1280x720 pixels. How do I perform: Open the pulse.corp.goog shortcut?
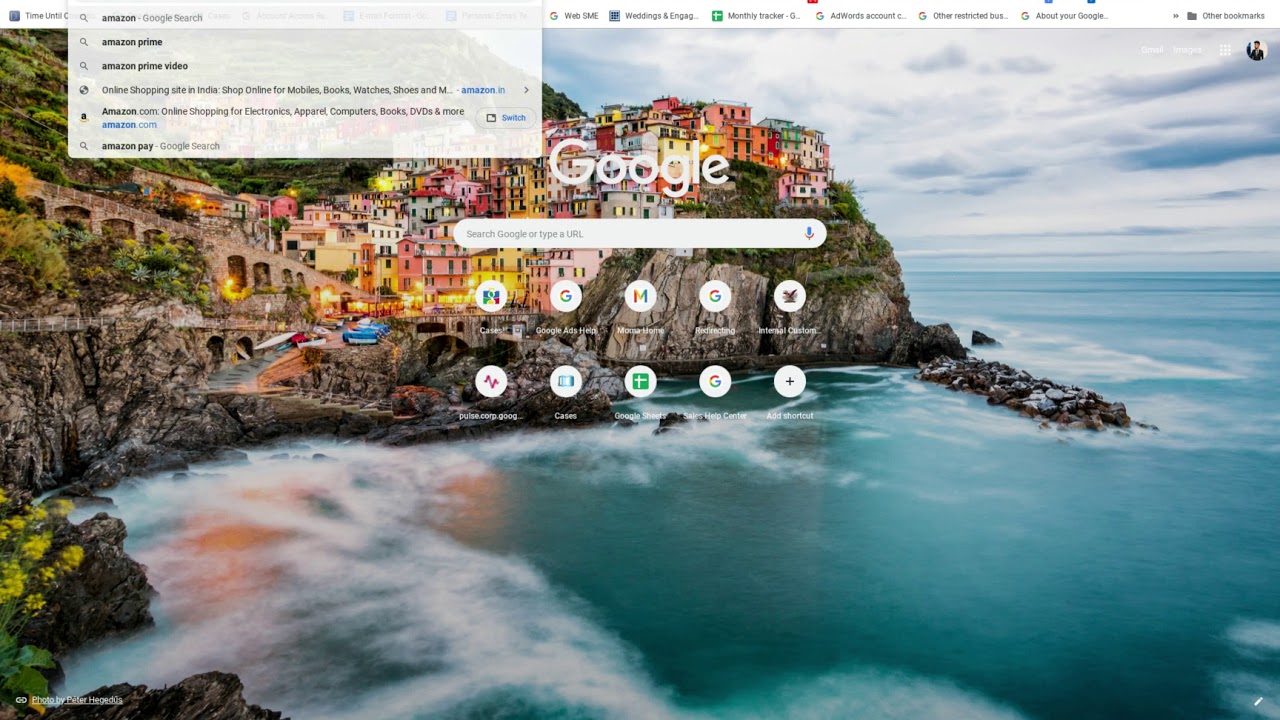491,393
